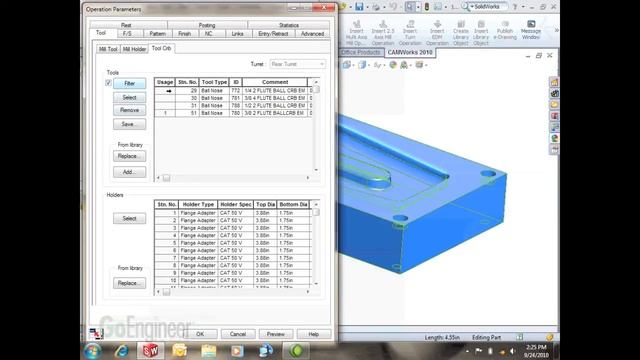The width and height of the screenshot is (640, 360).
Task: Click the Print icon in SolidWorks toolbar
Action: click(x=376, y=7)
